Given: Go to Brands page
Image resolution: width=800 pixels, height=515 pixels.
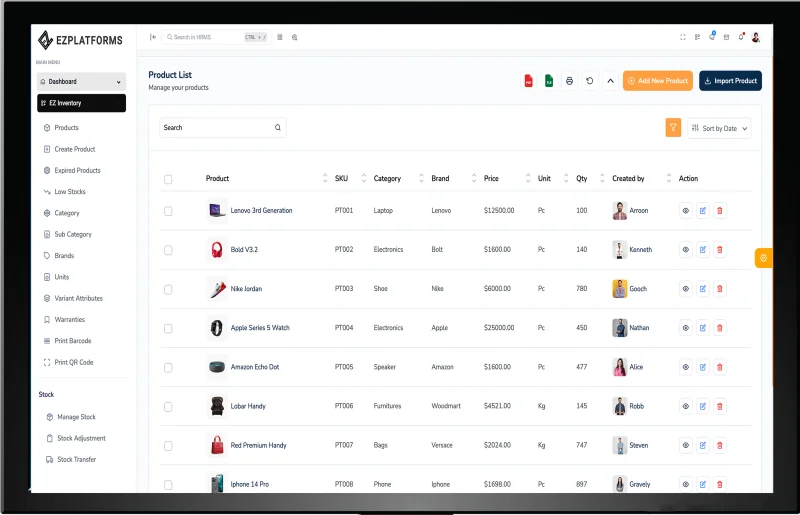Looking at the screenshot, I should tap(59, 256).
